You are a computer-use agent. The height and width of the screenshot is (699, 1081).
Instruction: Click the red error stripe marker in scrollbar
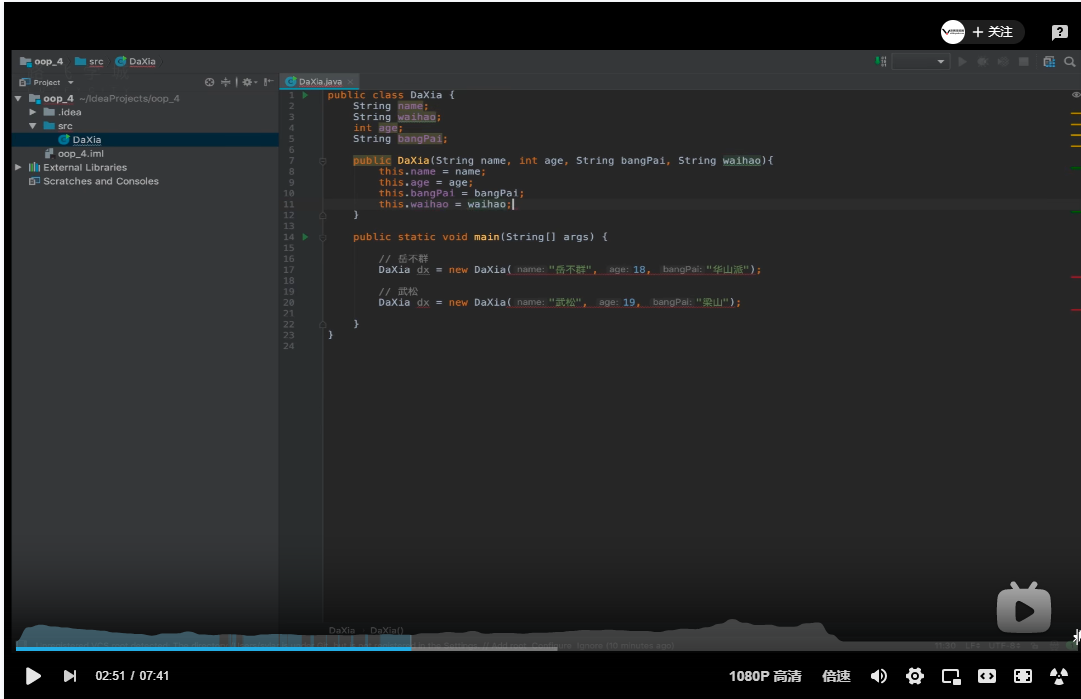click(1075, 276)
